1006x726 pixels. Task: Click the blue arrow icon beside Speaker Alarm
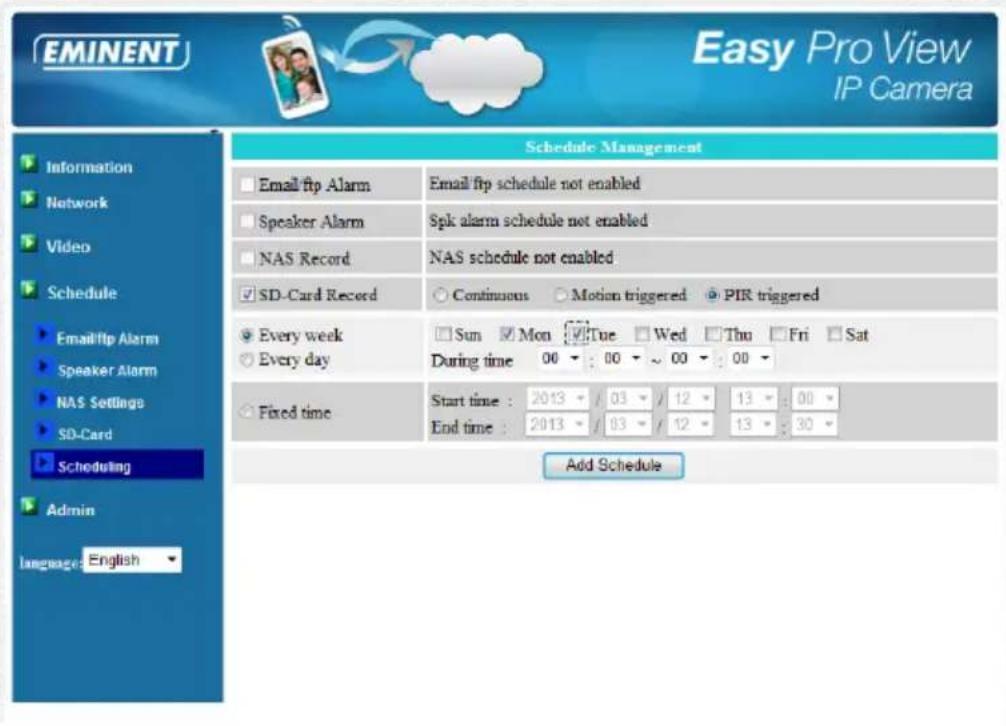tap(44, 367)
